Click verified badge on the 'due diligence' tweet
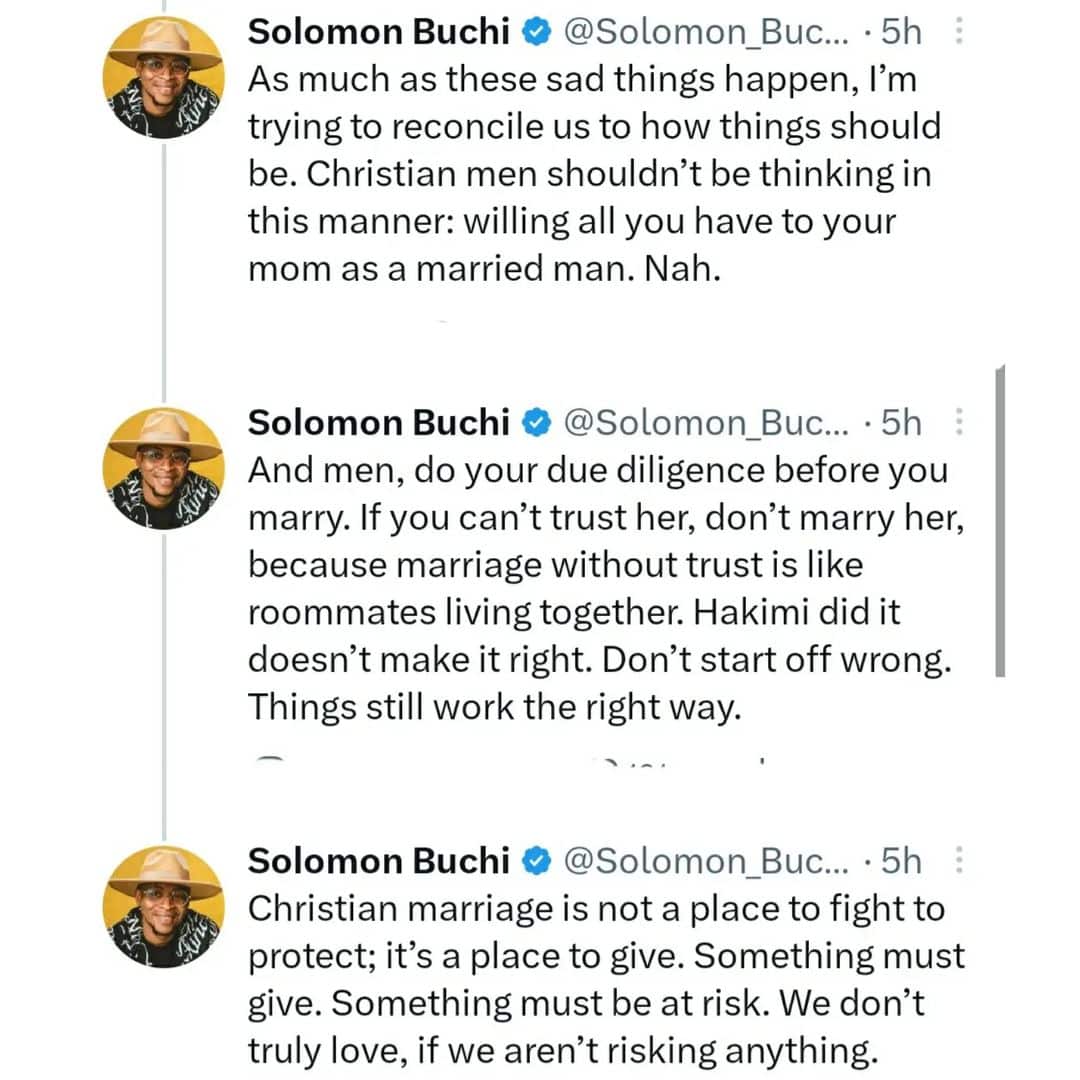 pyautogui.click(x=537, y=423)
